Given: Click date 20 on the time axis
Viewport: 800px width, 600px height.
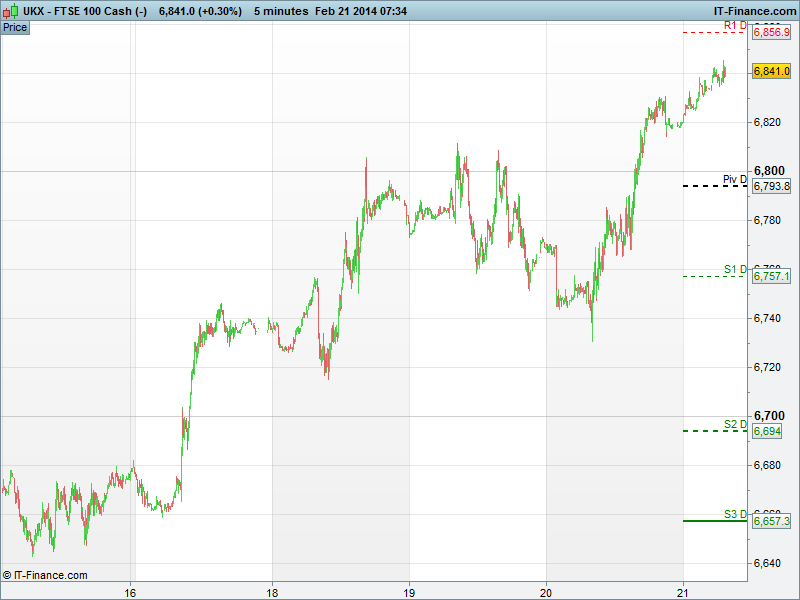Looking at the screenshot, I should coord(546,592).
